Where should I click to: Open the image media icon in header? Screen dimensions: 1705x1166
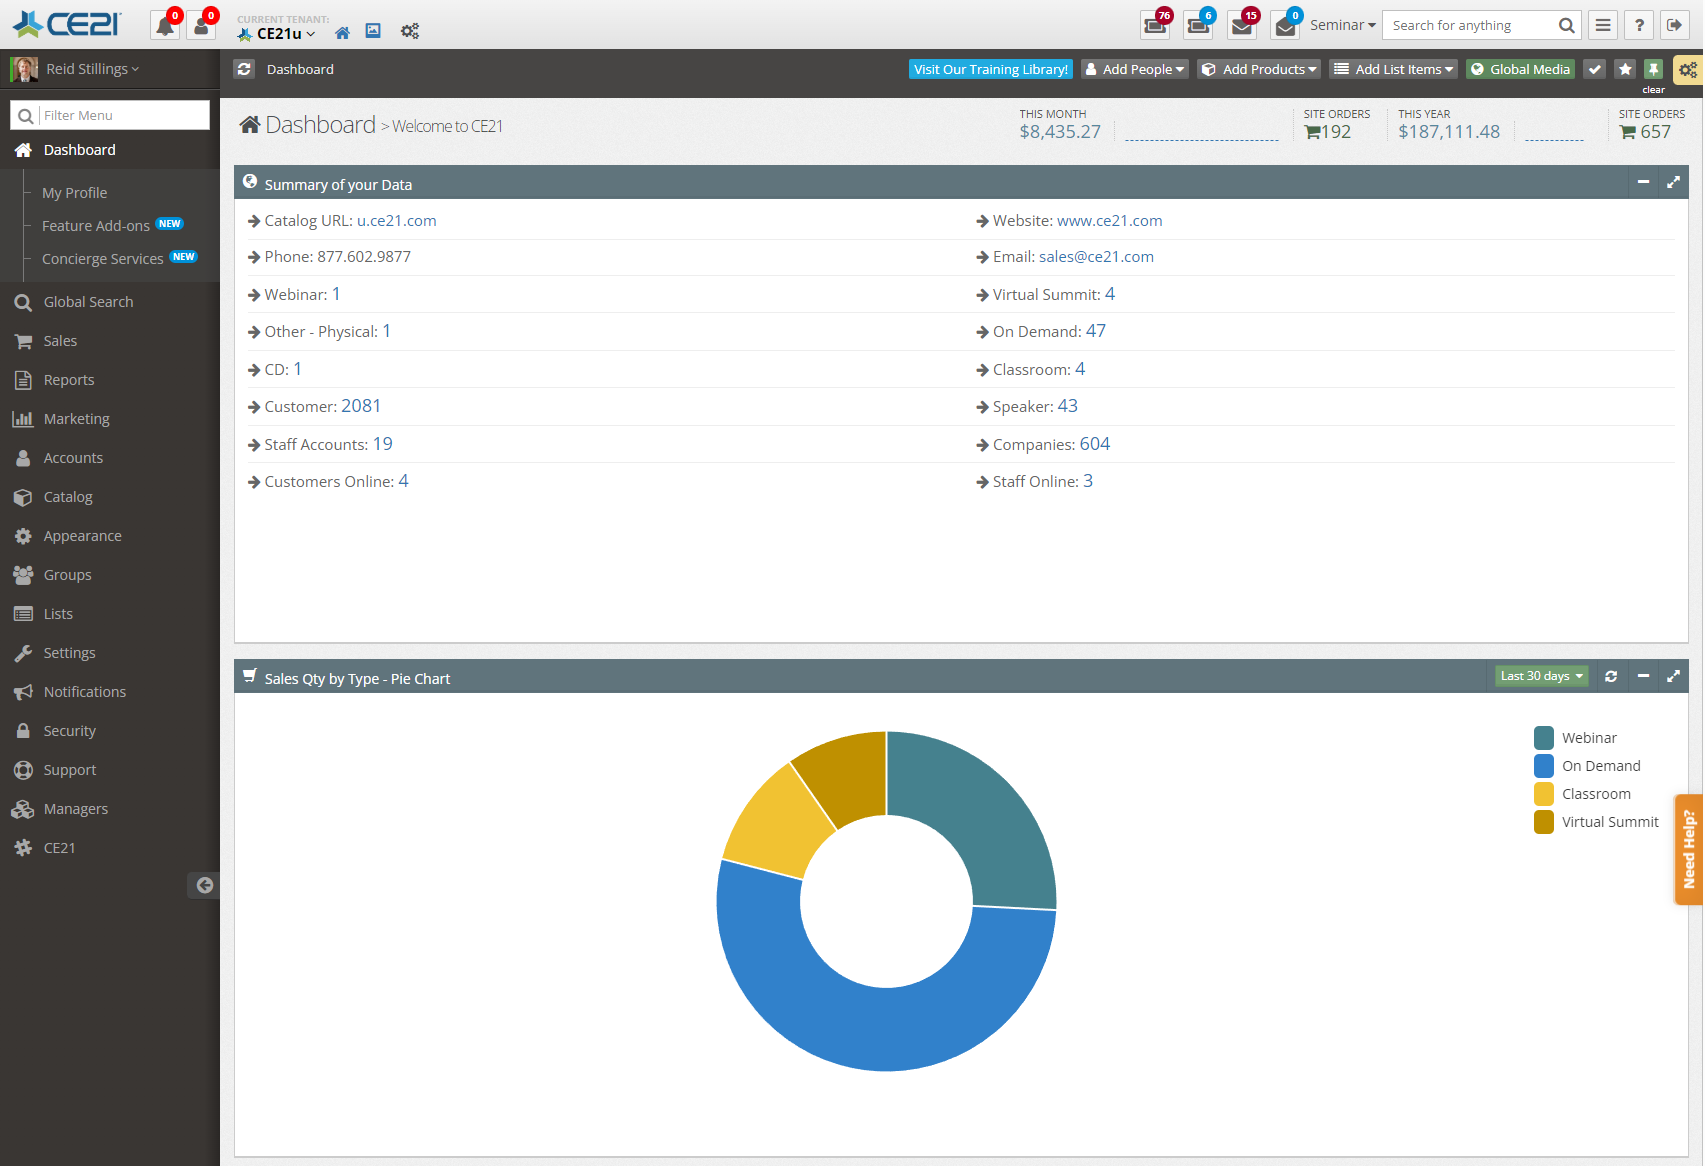pyautogui.click(x=373, y=31)
